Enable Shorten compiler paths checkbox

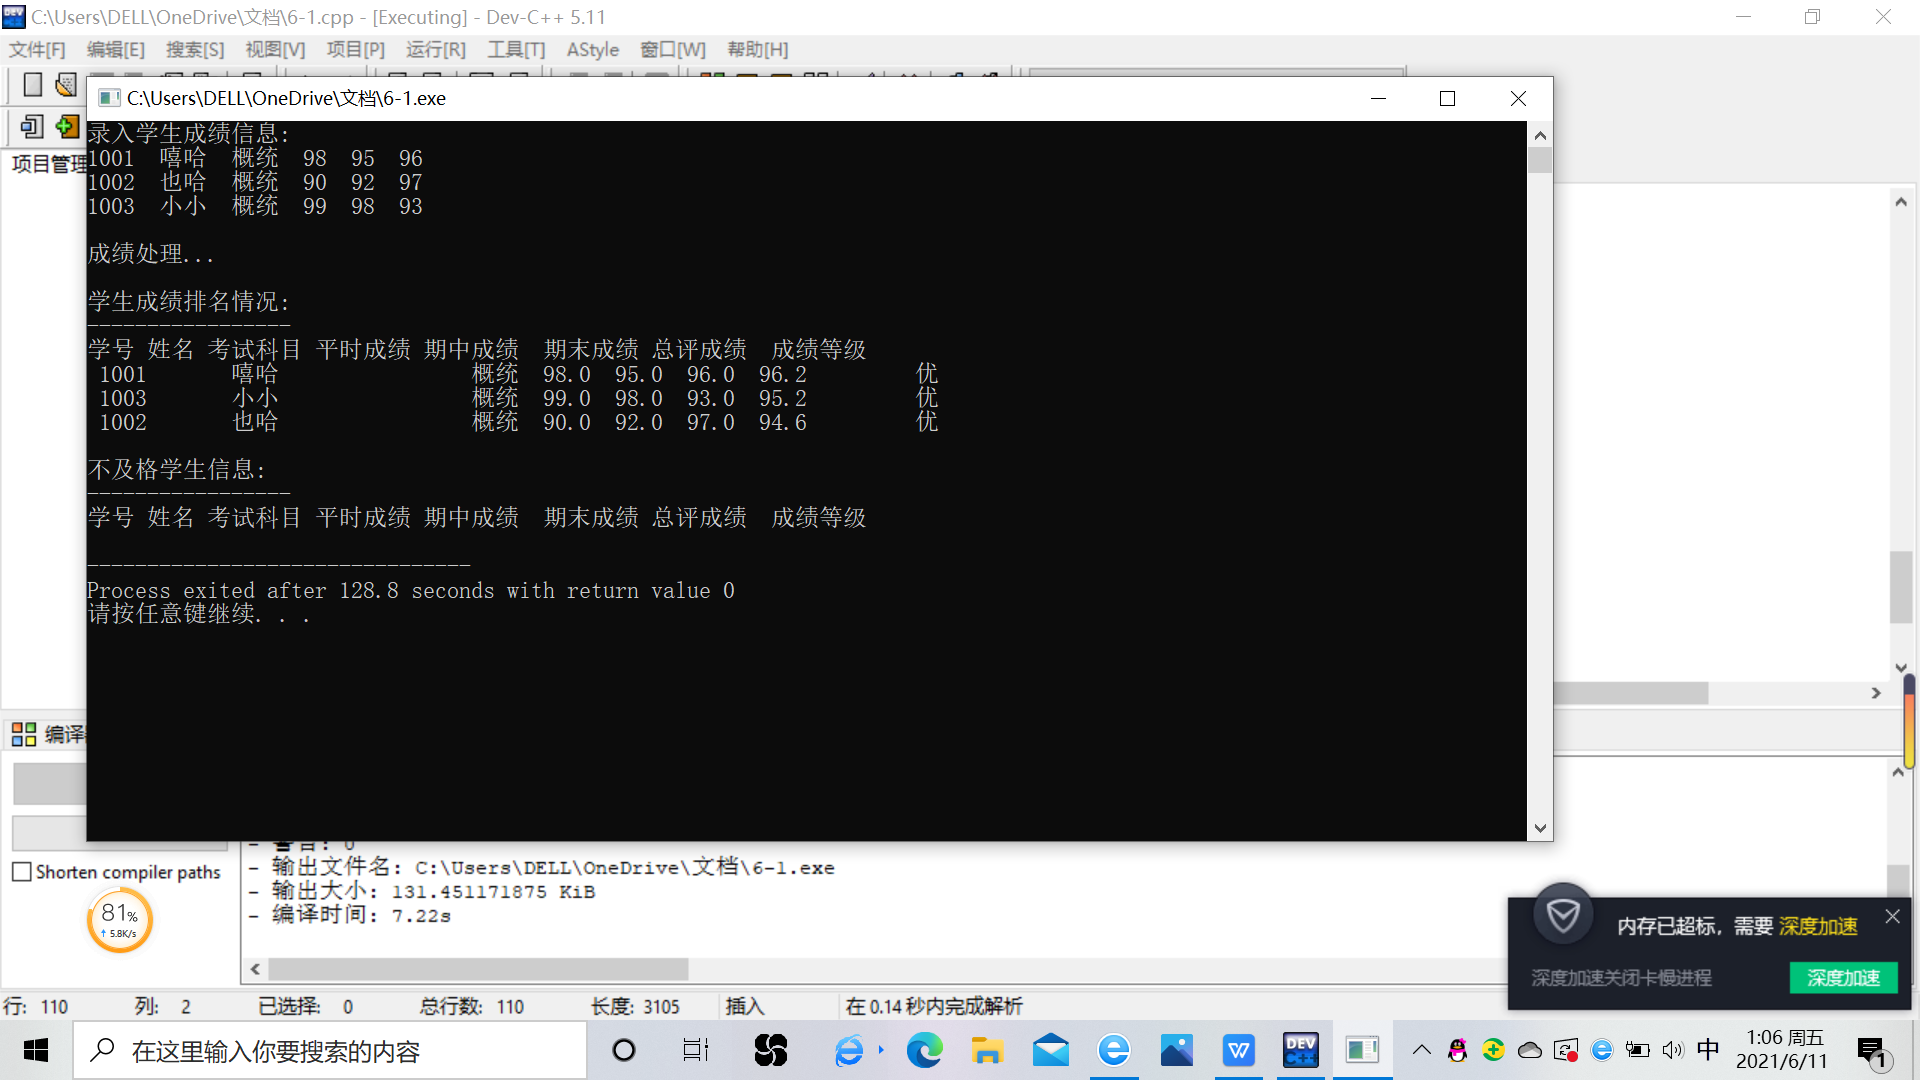point(22,872)
